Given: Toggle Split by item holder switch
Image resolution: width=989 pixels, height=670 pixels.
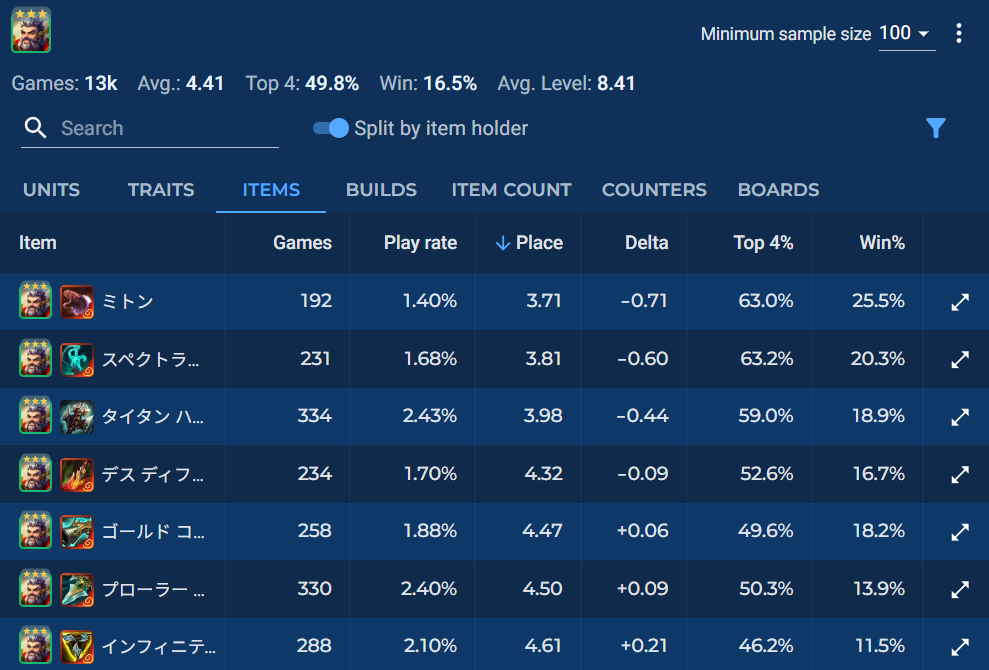Looking at the screenshot, I should click(x=331, y=128).
